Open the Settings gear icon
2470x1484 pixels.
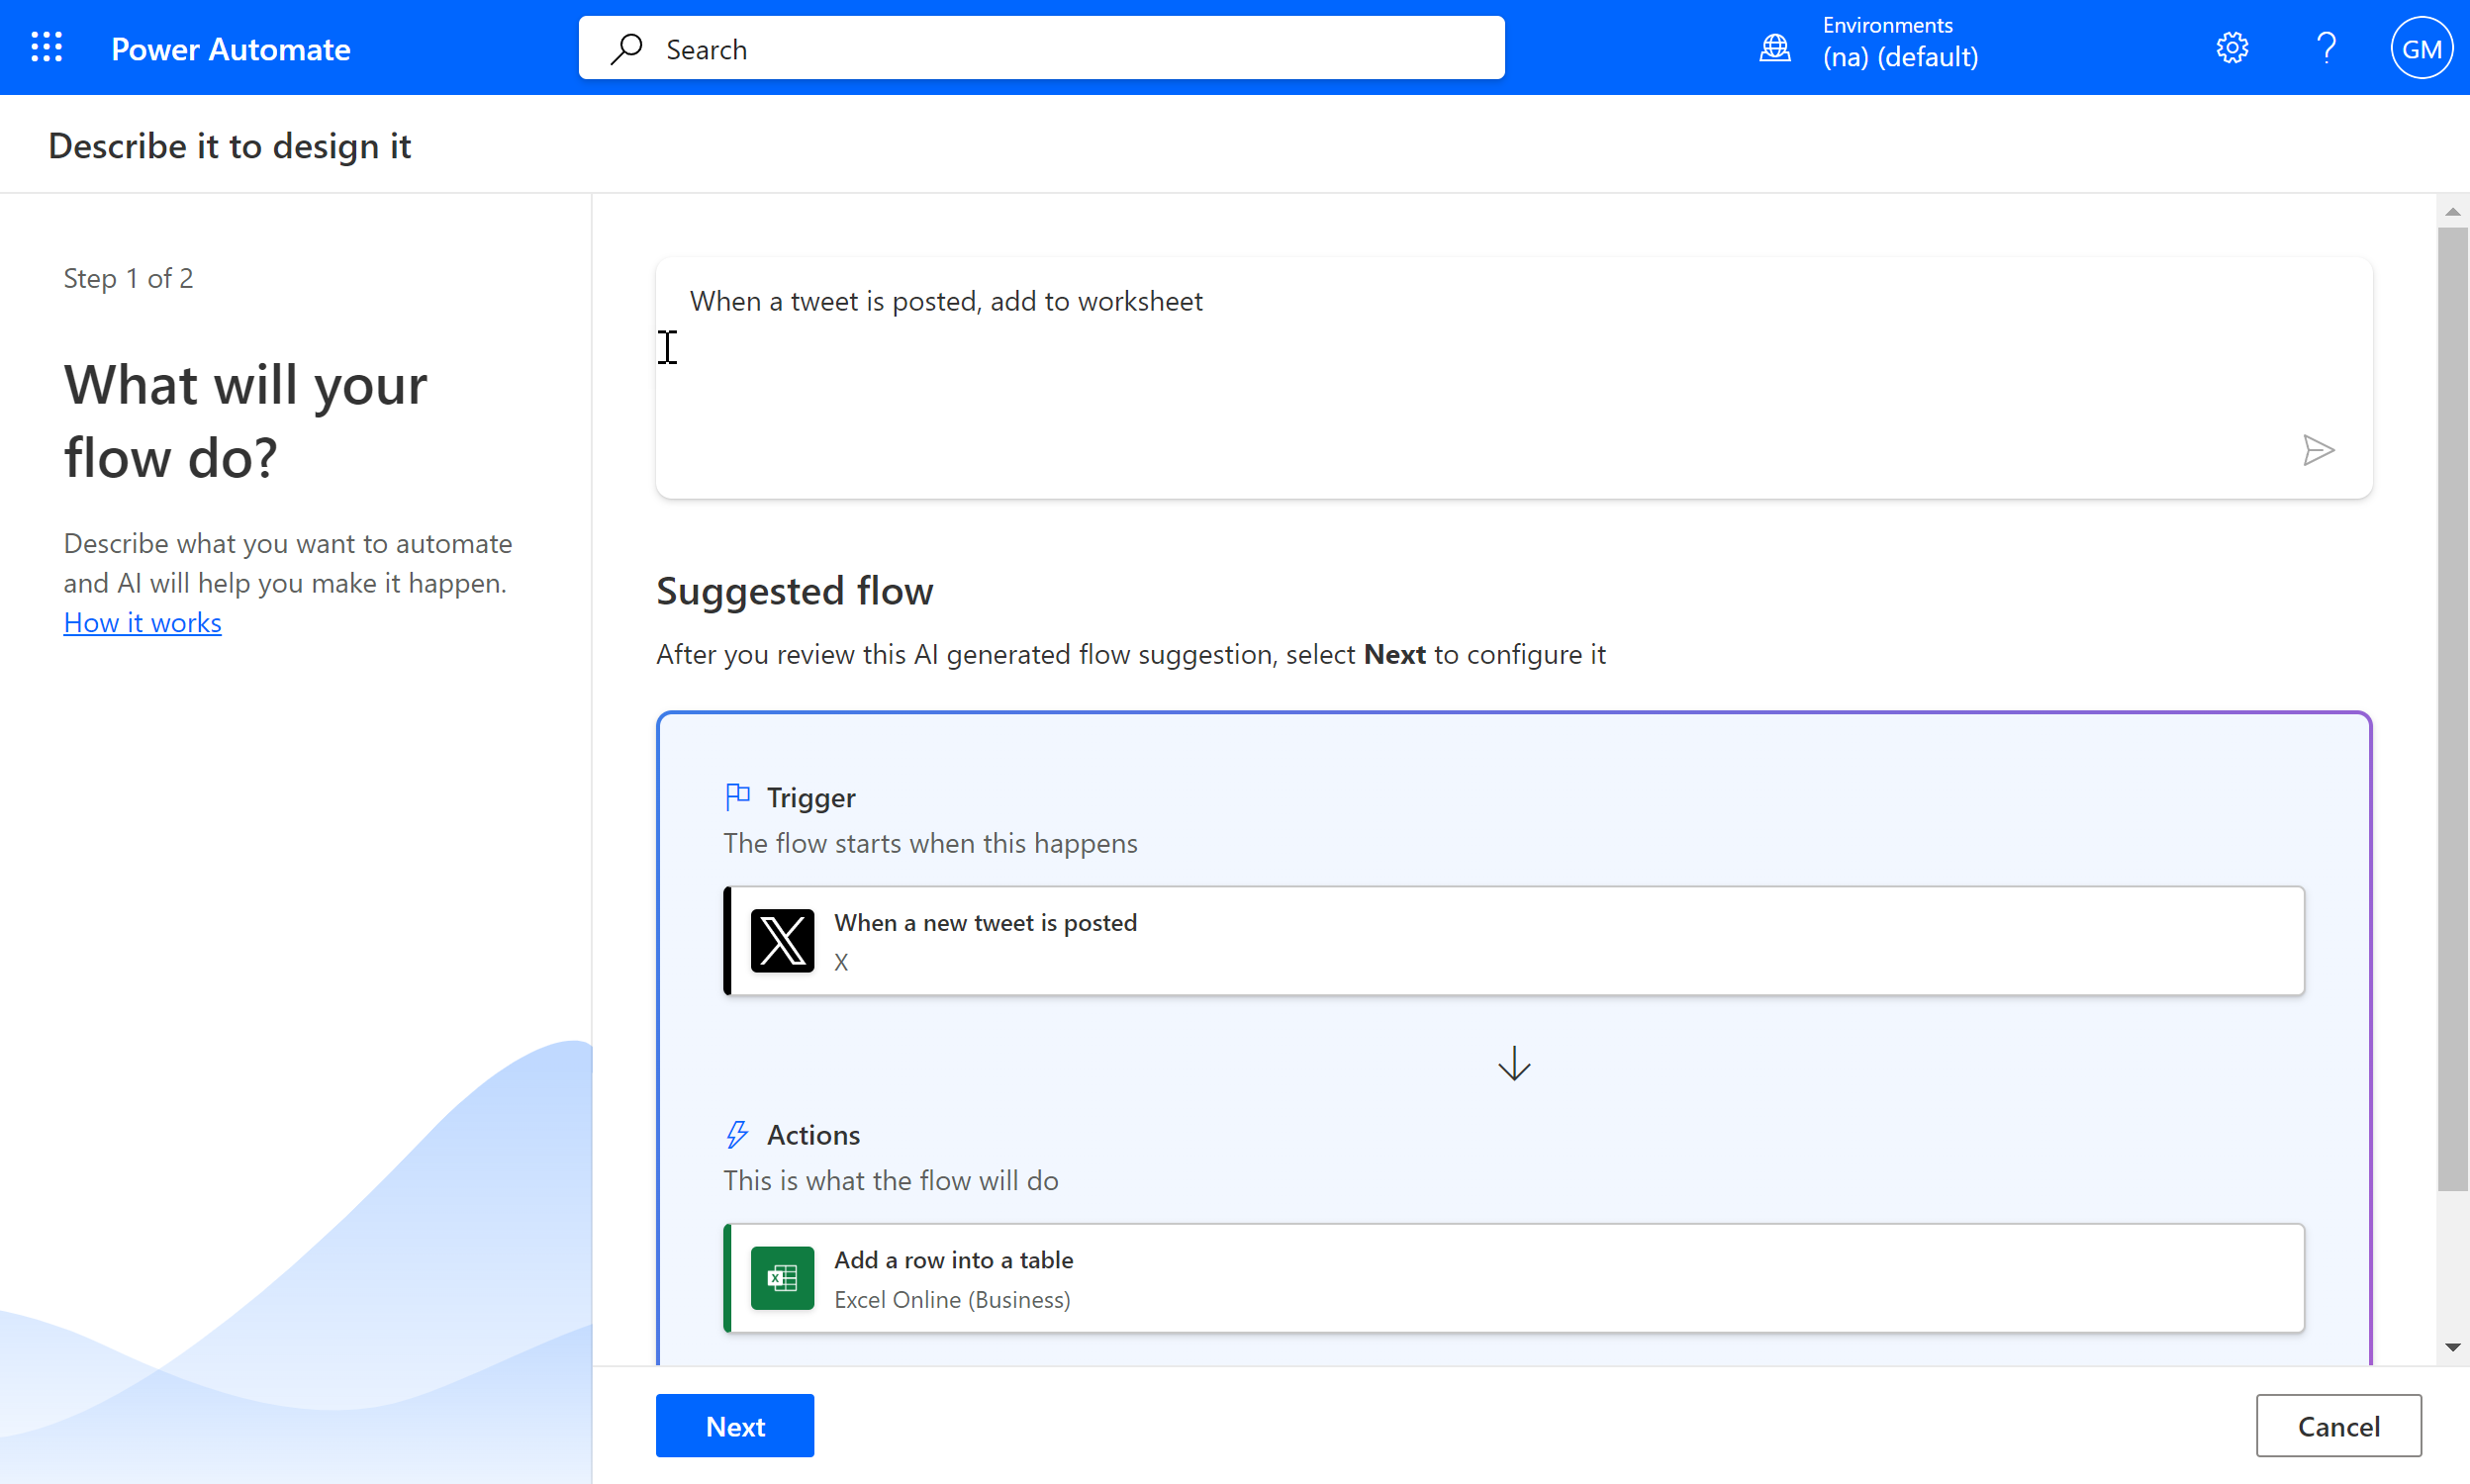click(x=2231, y=48)
